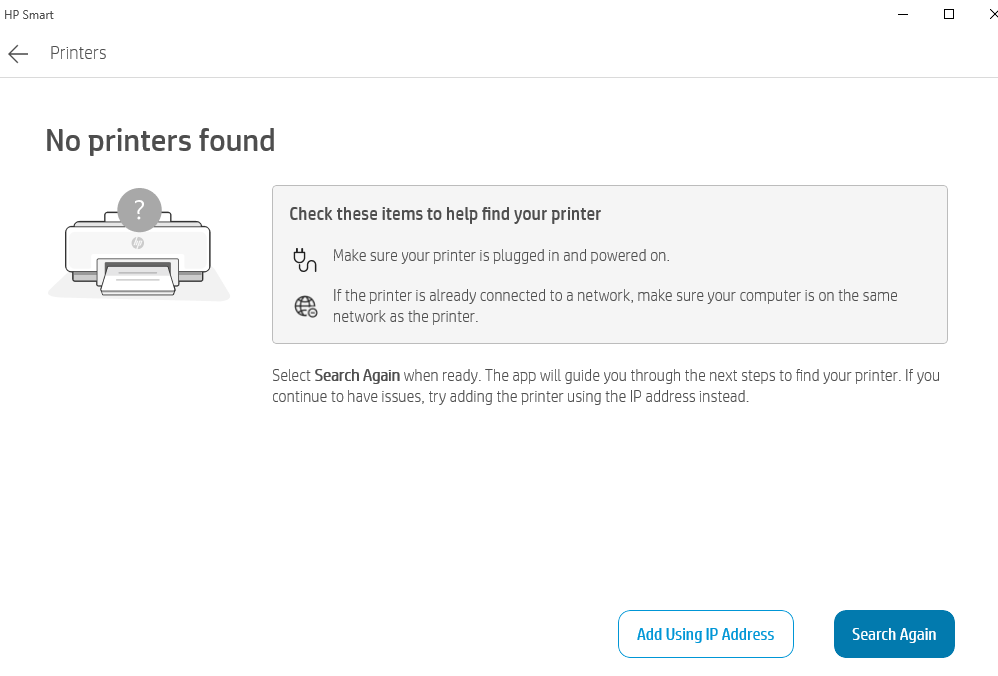998x676 pixels.
Task: Click the Add Using IP Address button
Action: (x=705, y=634)
